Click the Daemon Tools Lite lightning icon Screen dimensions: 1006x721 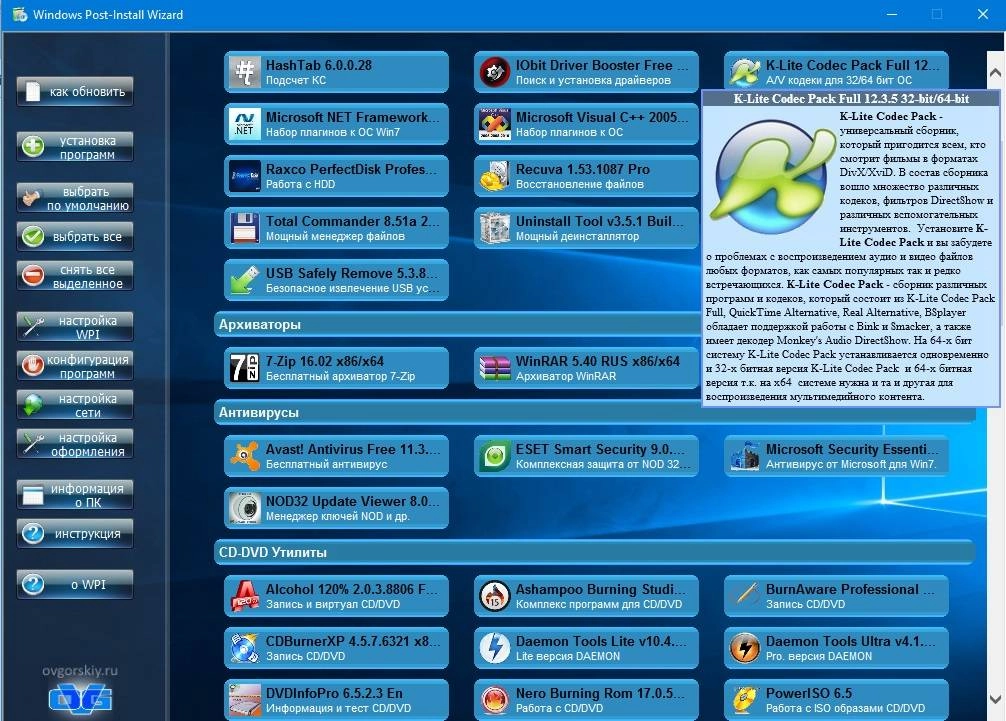[x=495, y=647]
